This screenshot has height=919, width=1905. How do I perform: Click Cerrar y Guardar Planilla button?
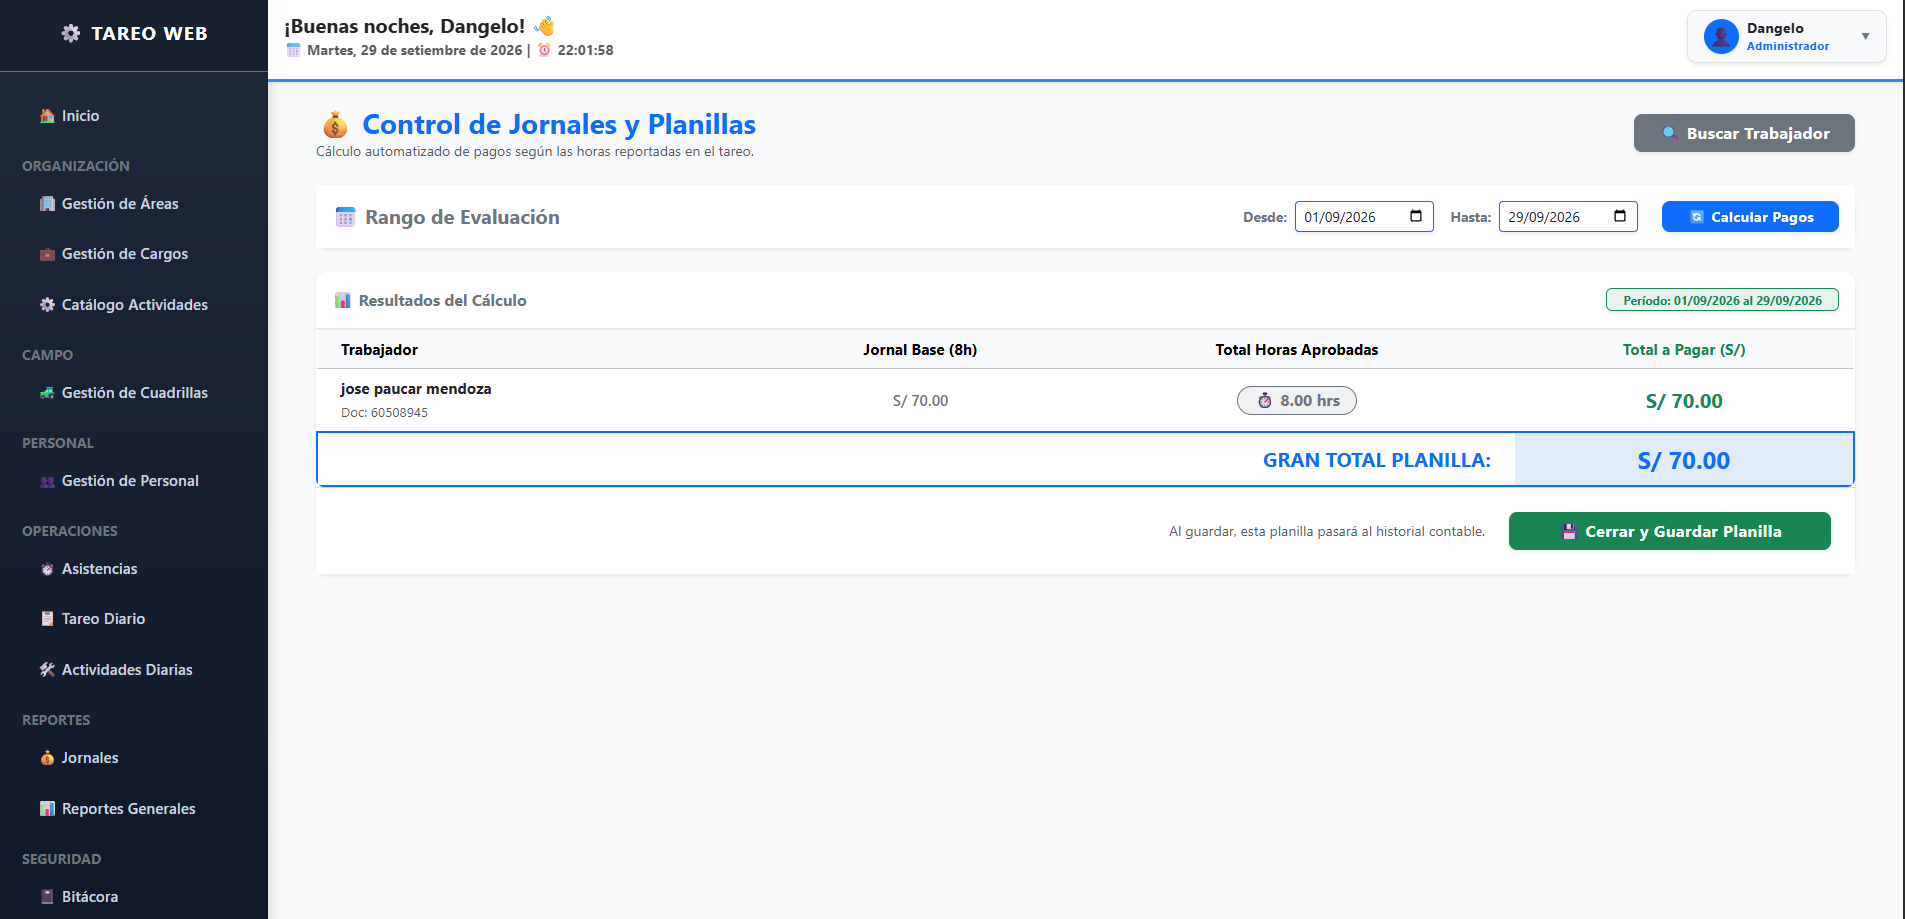pos(1670,531)
